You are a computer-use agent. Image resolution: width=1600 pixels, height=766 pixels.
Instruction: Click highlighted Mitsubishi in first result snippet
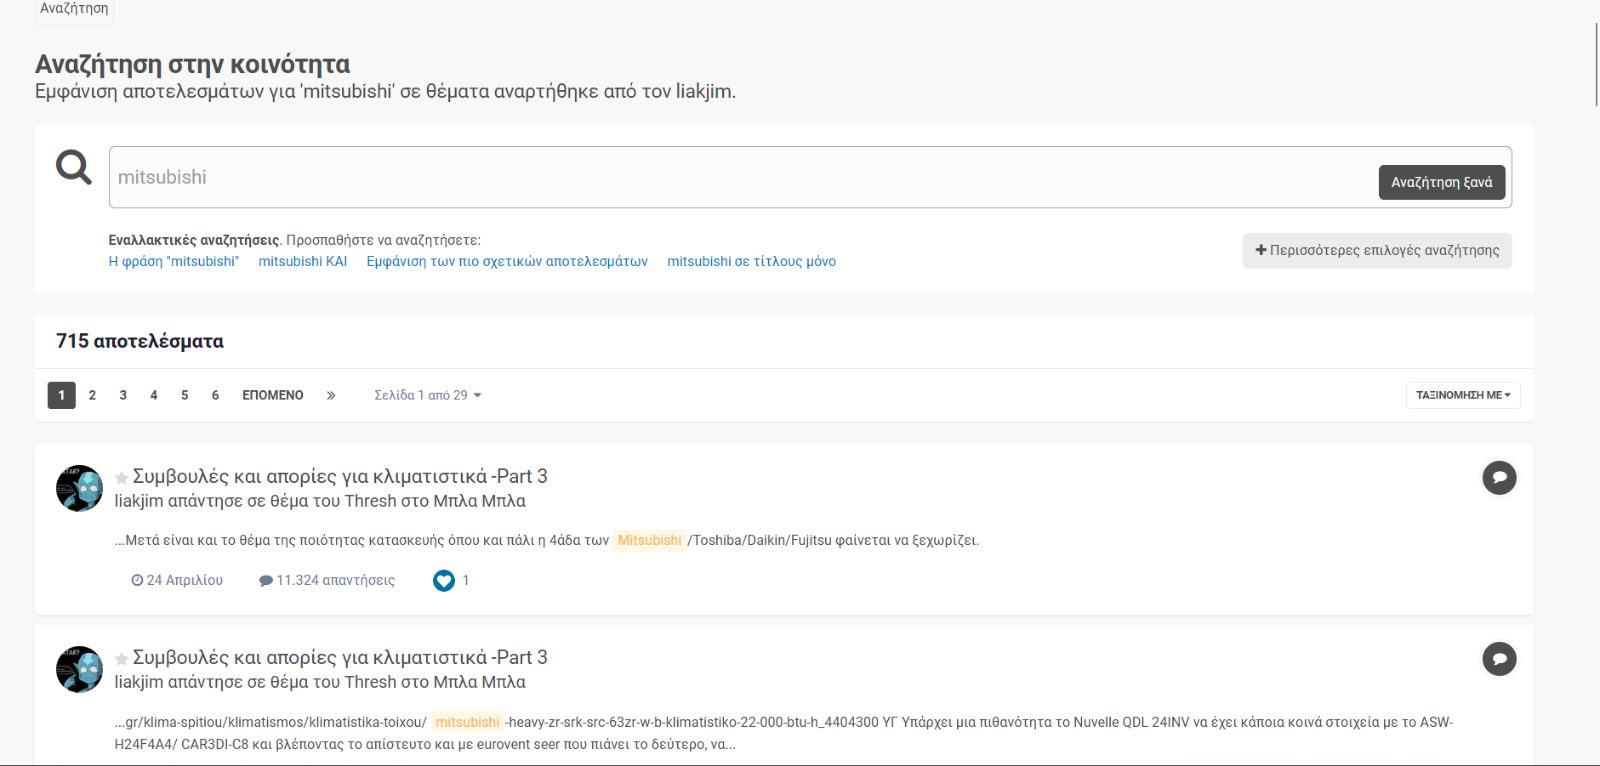(650, 540)
